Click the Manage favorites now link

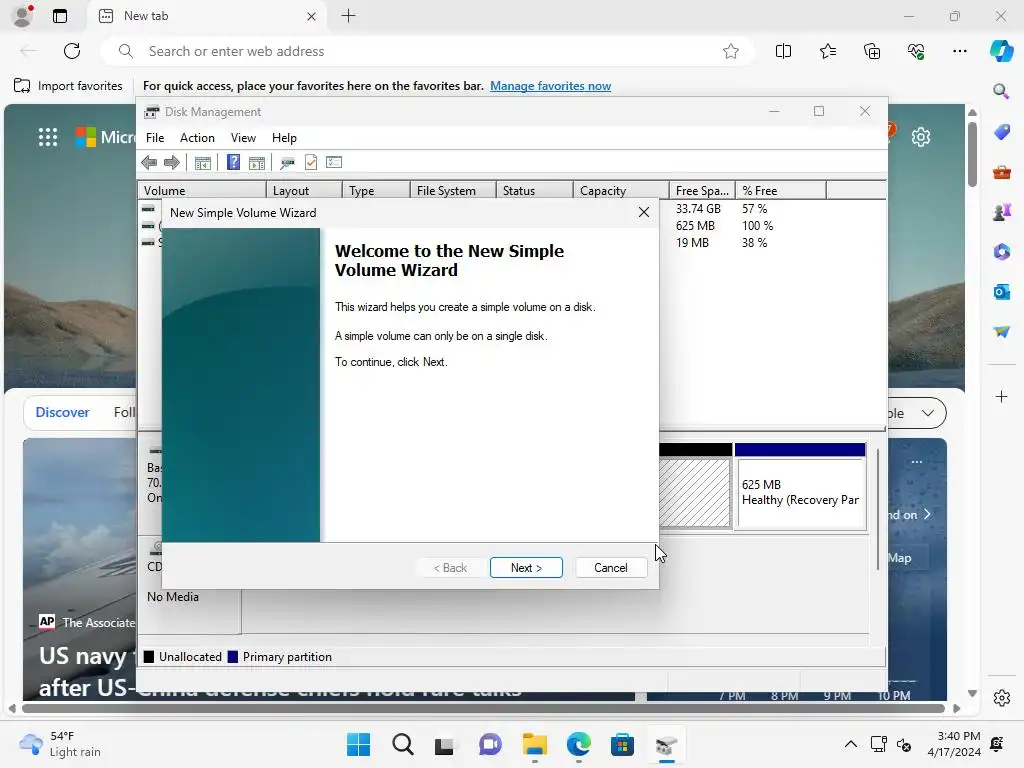[551, 86]
